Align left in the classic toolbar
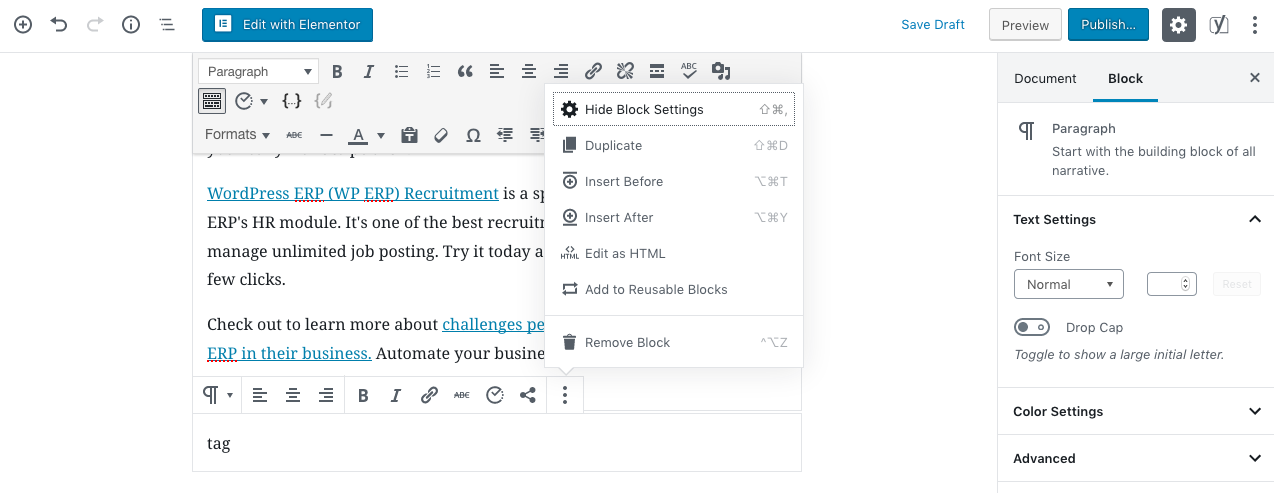 click(x=497, y=71)
